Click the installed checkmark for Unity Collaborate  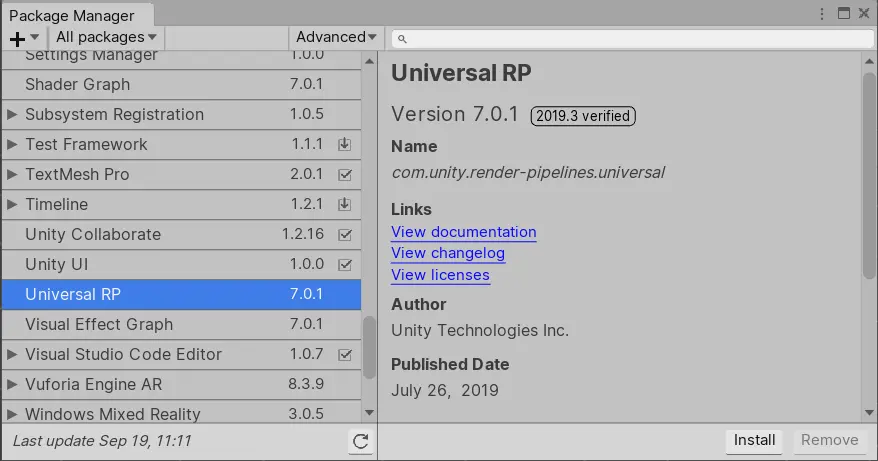(345, 235)
